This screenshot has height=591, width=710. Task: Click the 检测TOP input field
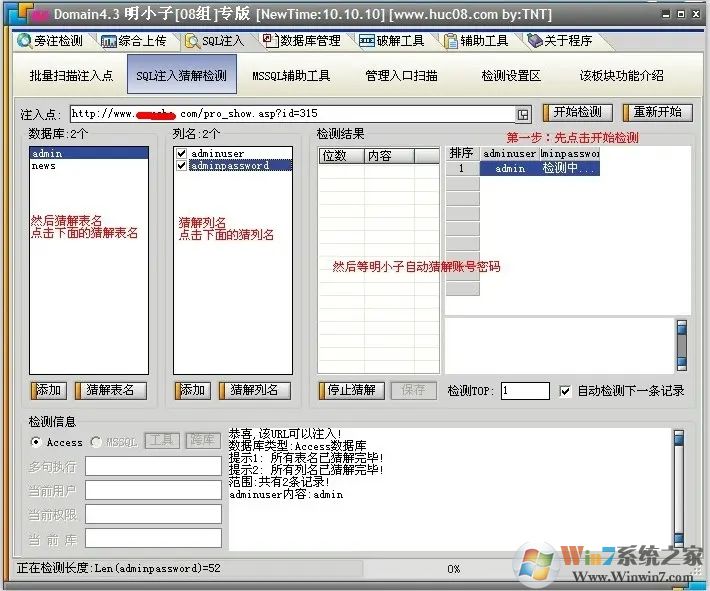525,391
